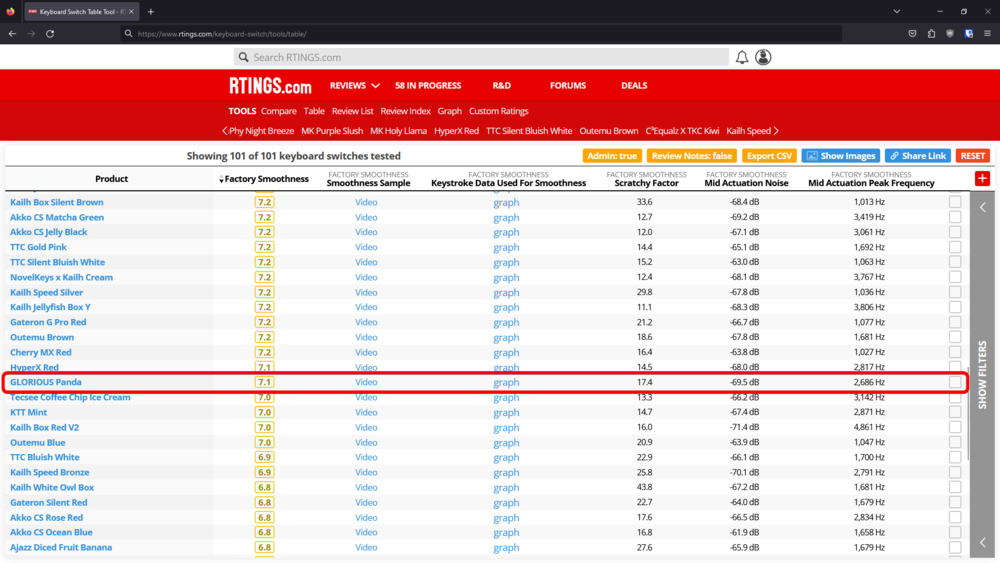Click the red plus add column button
This screenshot has height=563, width=1000.
(x=982, y=178)
